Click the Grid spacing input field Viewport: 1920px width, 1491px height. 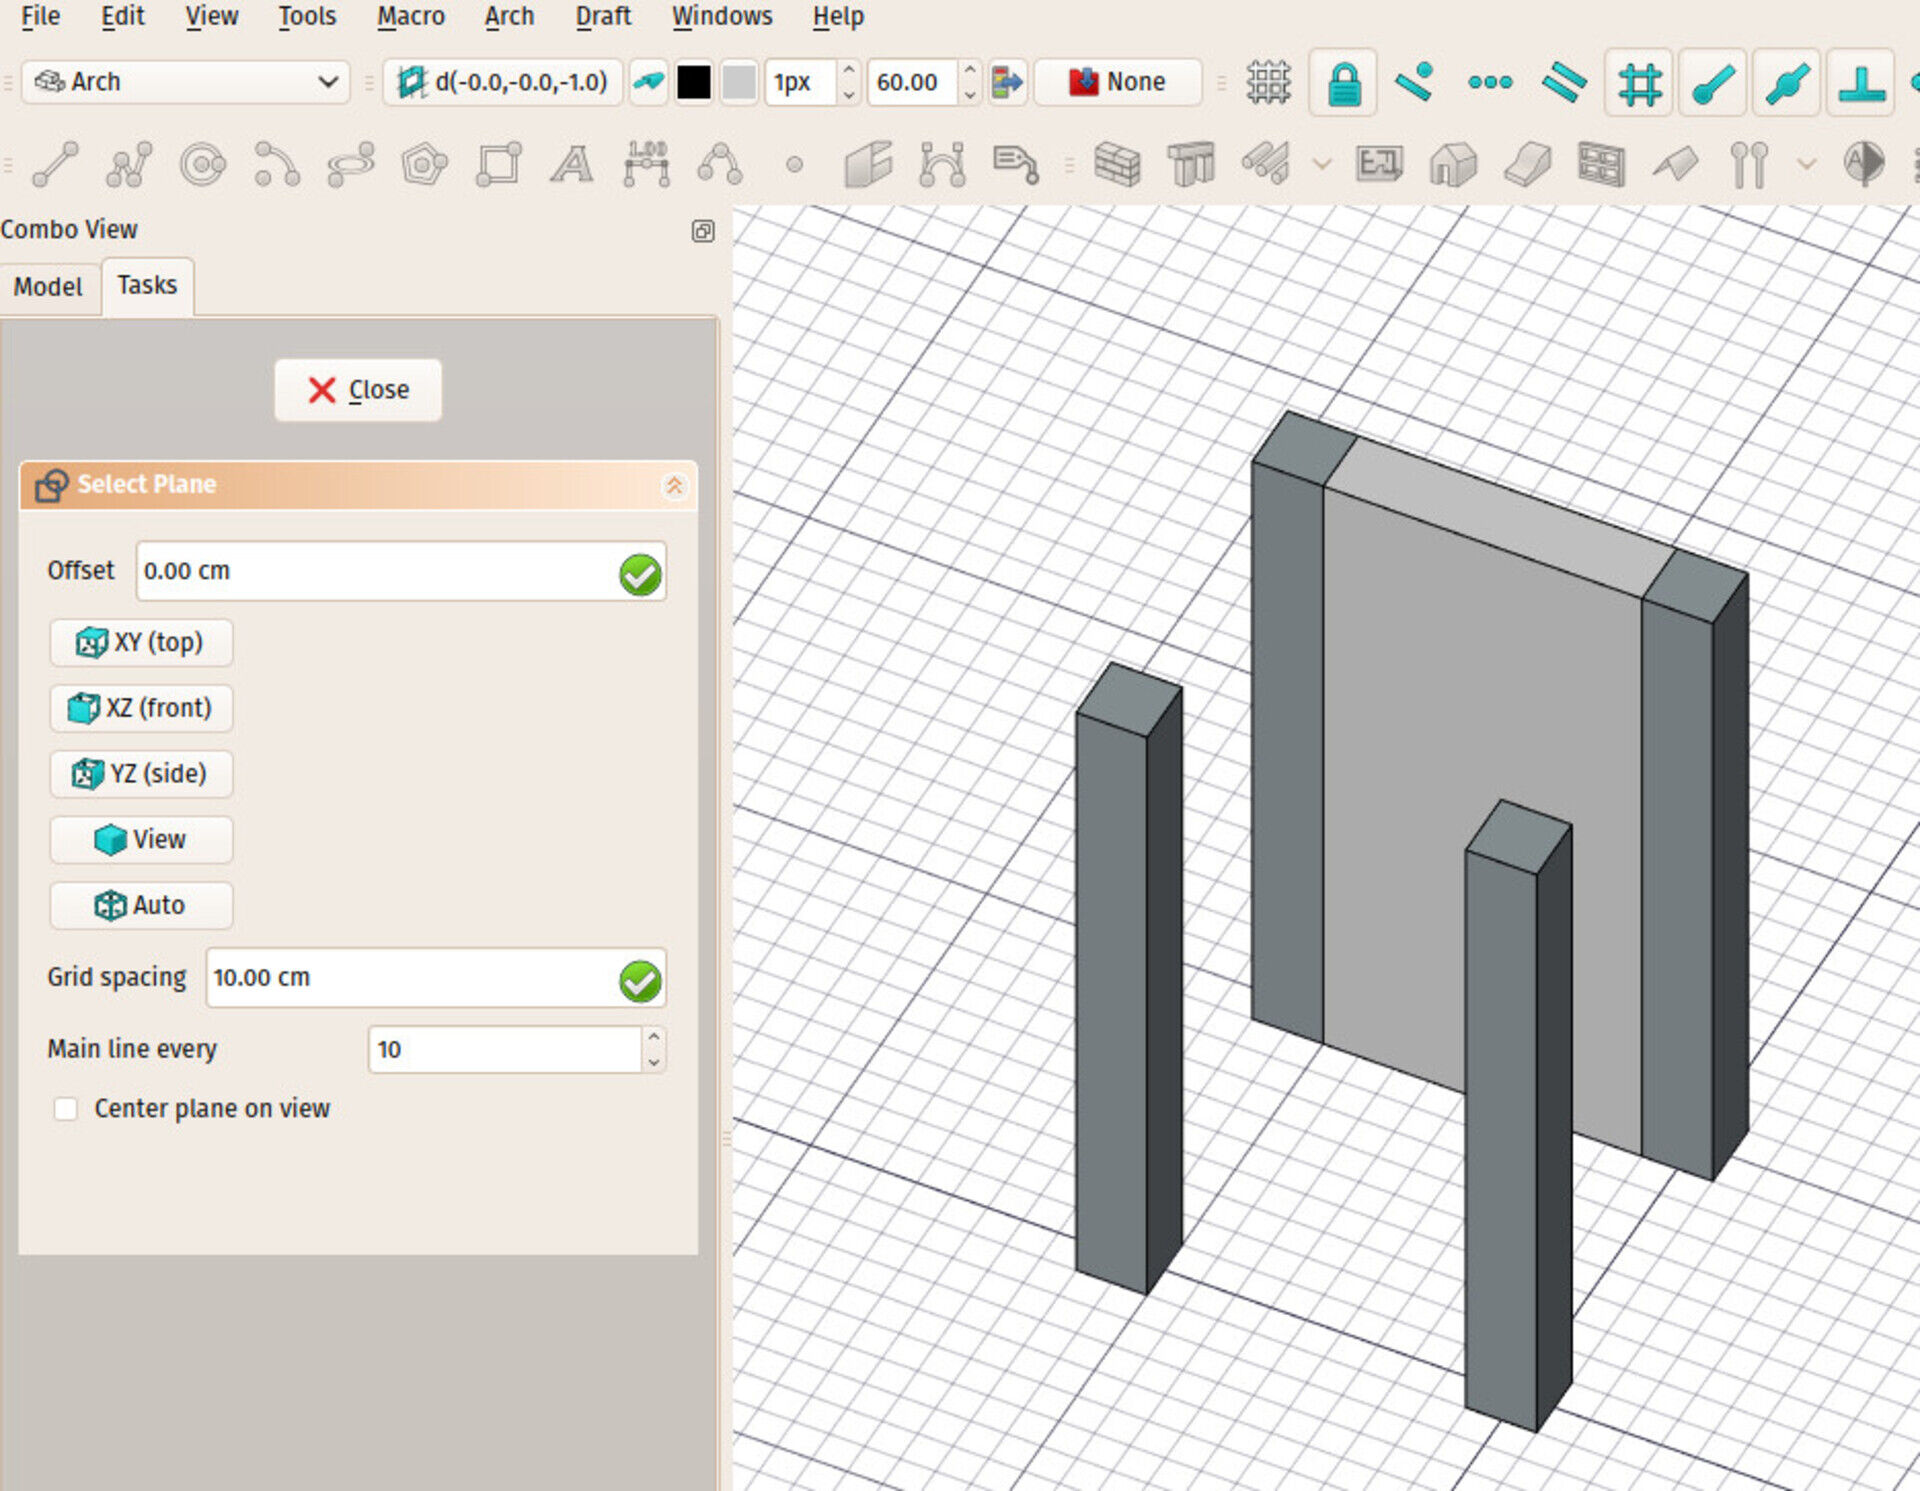[410, 977]
